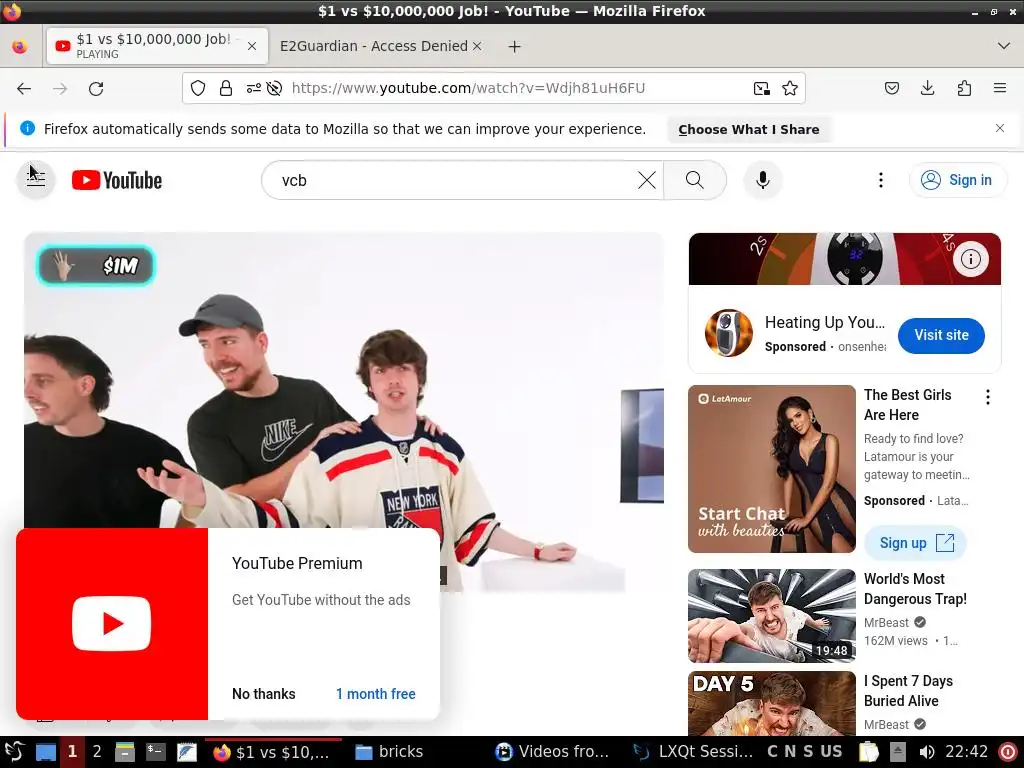This screenshot has height=768, width=1024.
Task: Open the YouTube guide hamburger menu
Action: pyautogui.click(x=36, y=180)
